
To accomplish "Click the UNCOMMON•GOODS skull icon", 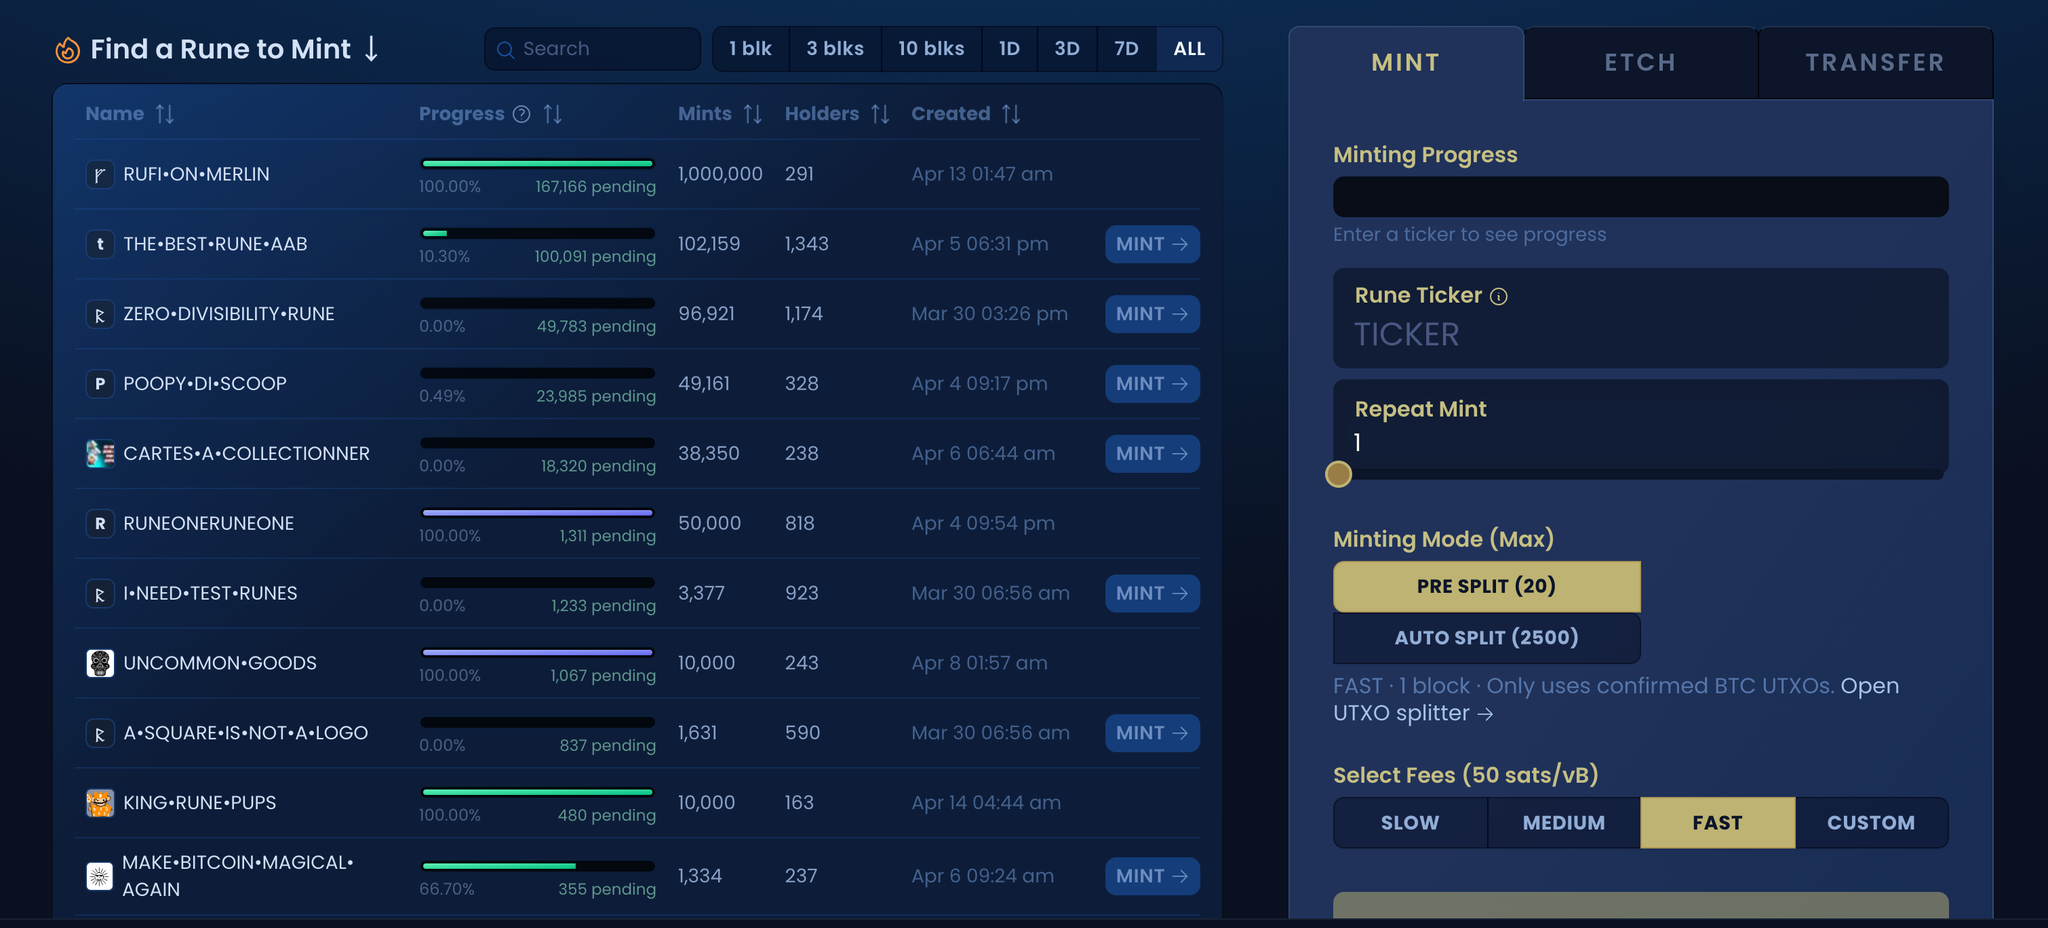I will [100, 663].
